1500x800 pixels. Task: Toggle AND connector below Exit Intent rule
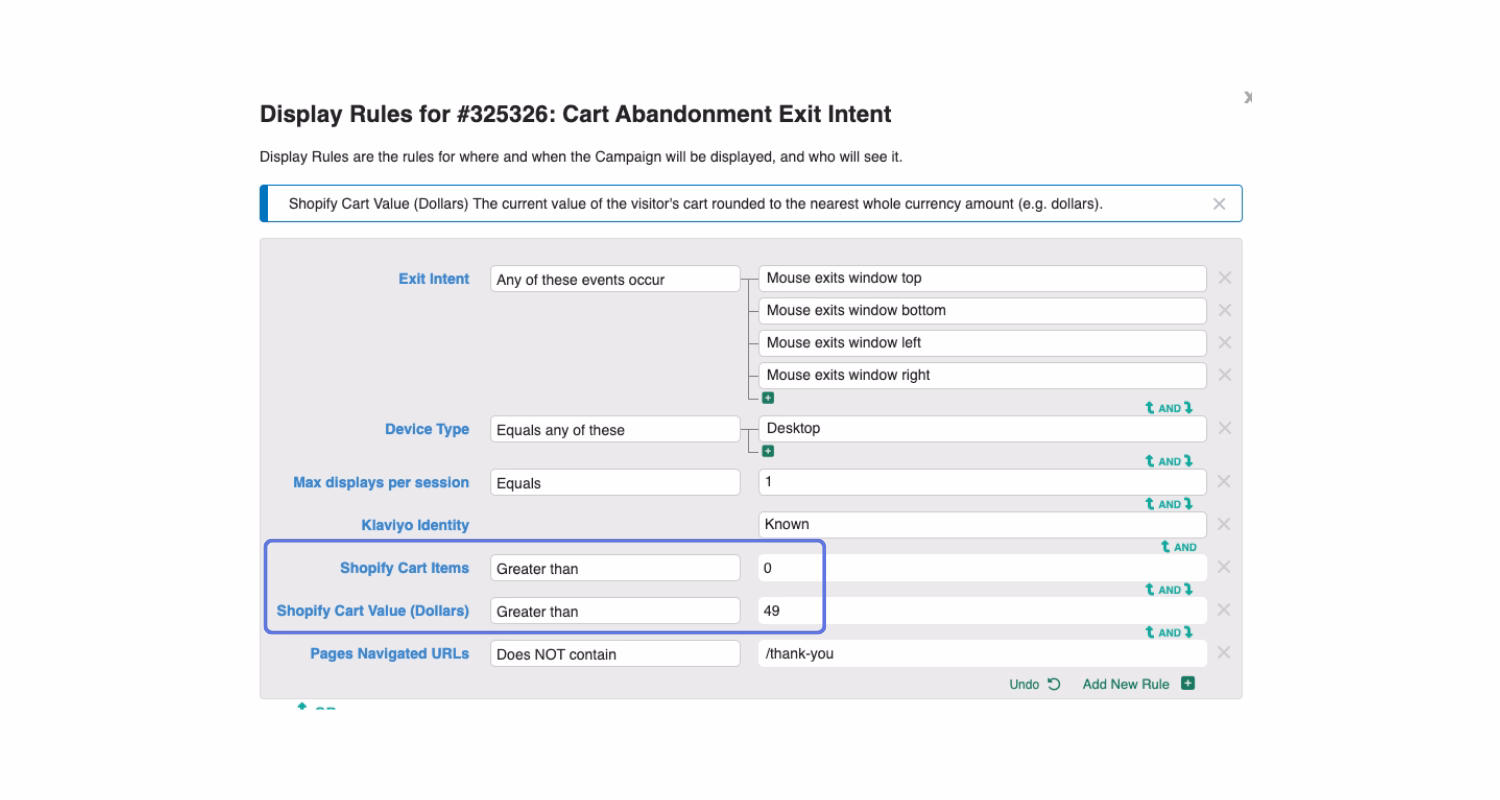tap(1169, 408)
